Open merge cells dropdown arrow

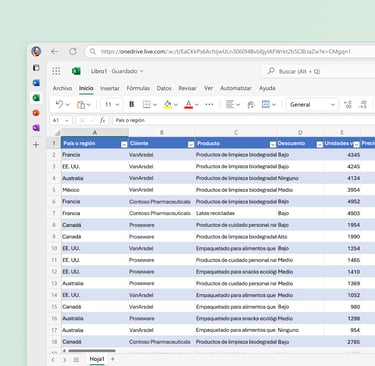click(274, 105)
